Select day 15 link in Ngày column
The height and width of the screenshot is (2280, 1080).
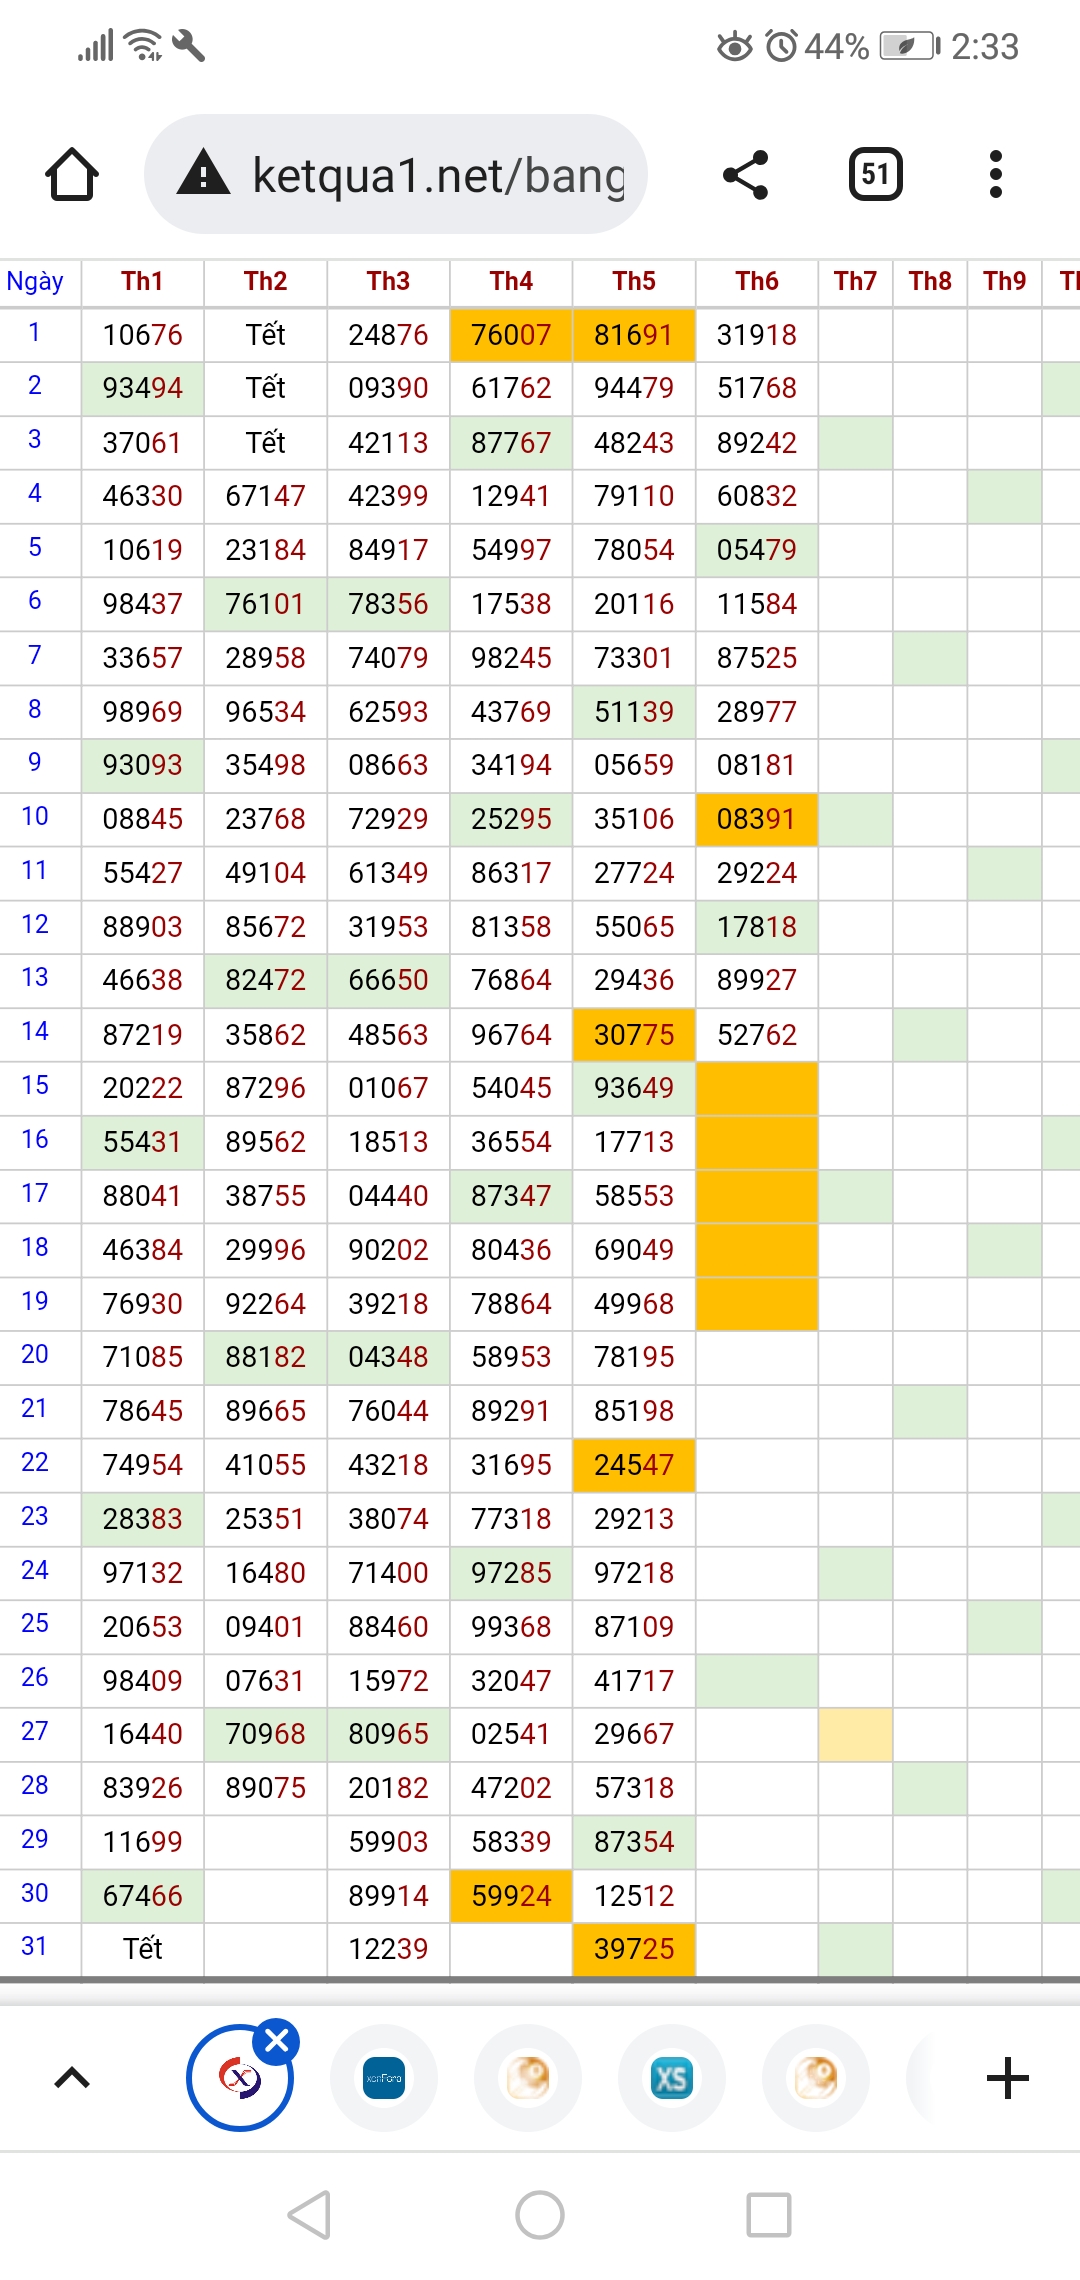tap(35, 1085)
